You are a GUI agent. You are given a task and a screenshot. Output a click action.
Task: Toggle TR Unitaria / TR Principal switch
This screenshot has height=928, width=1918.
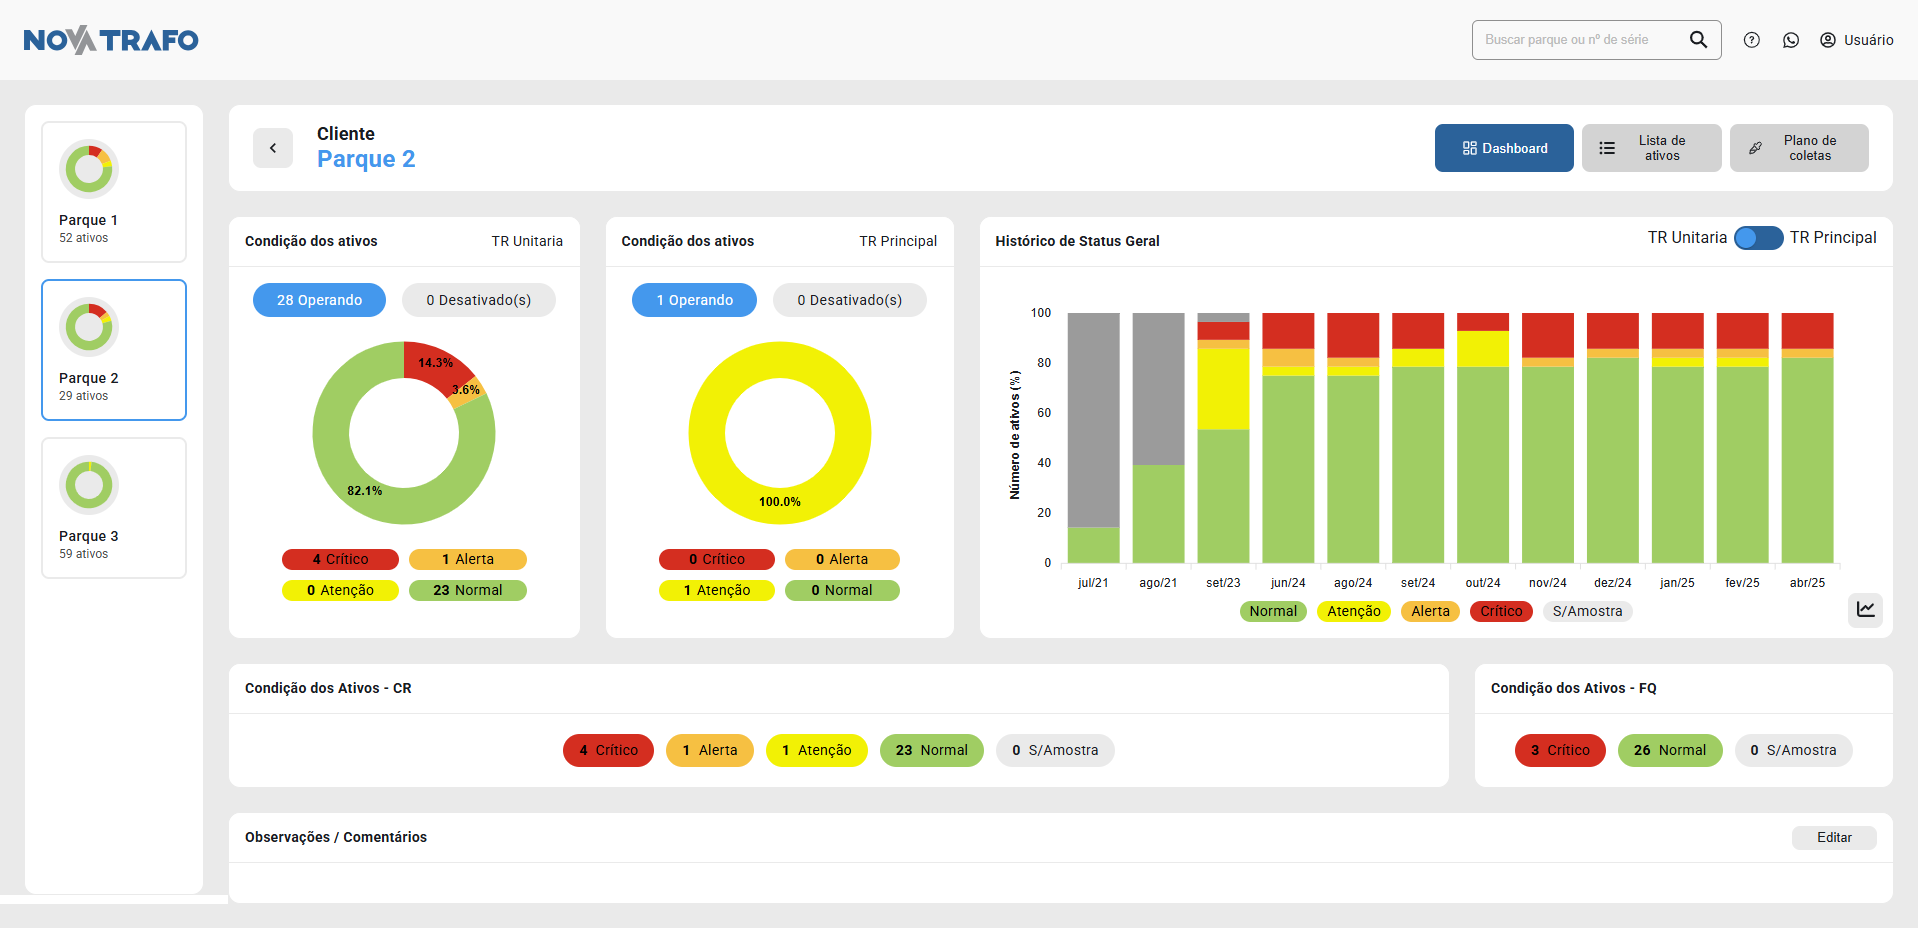1757,238
